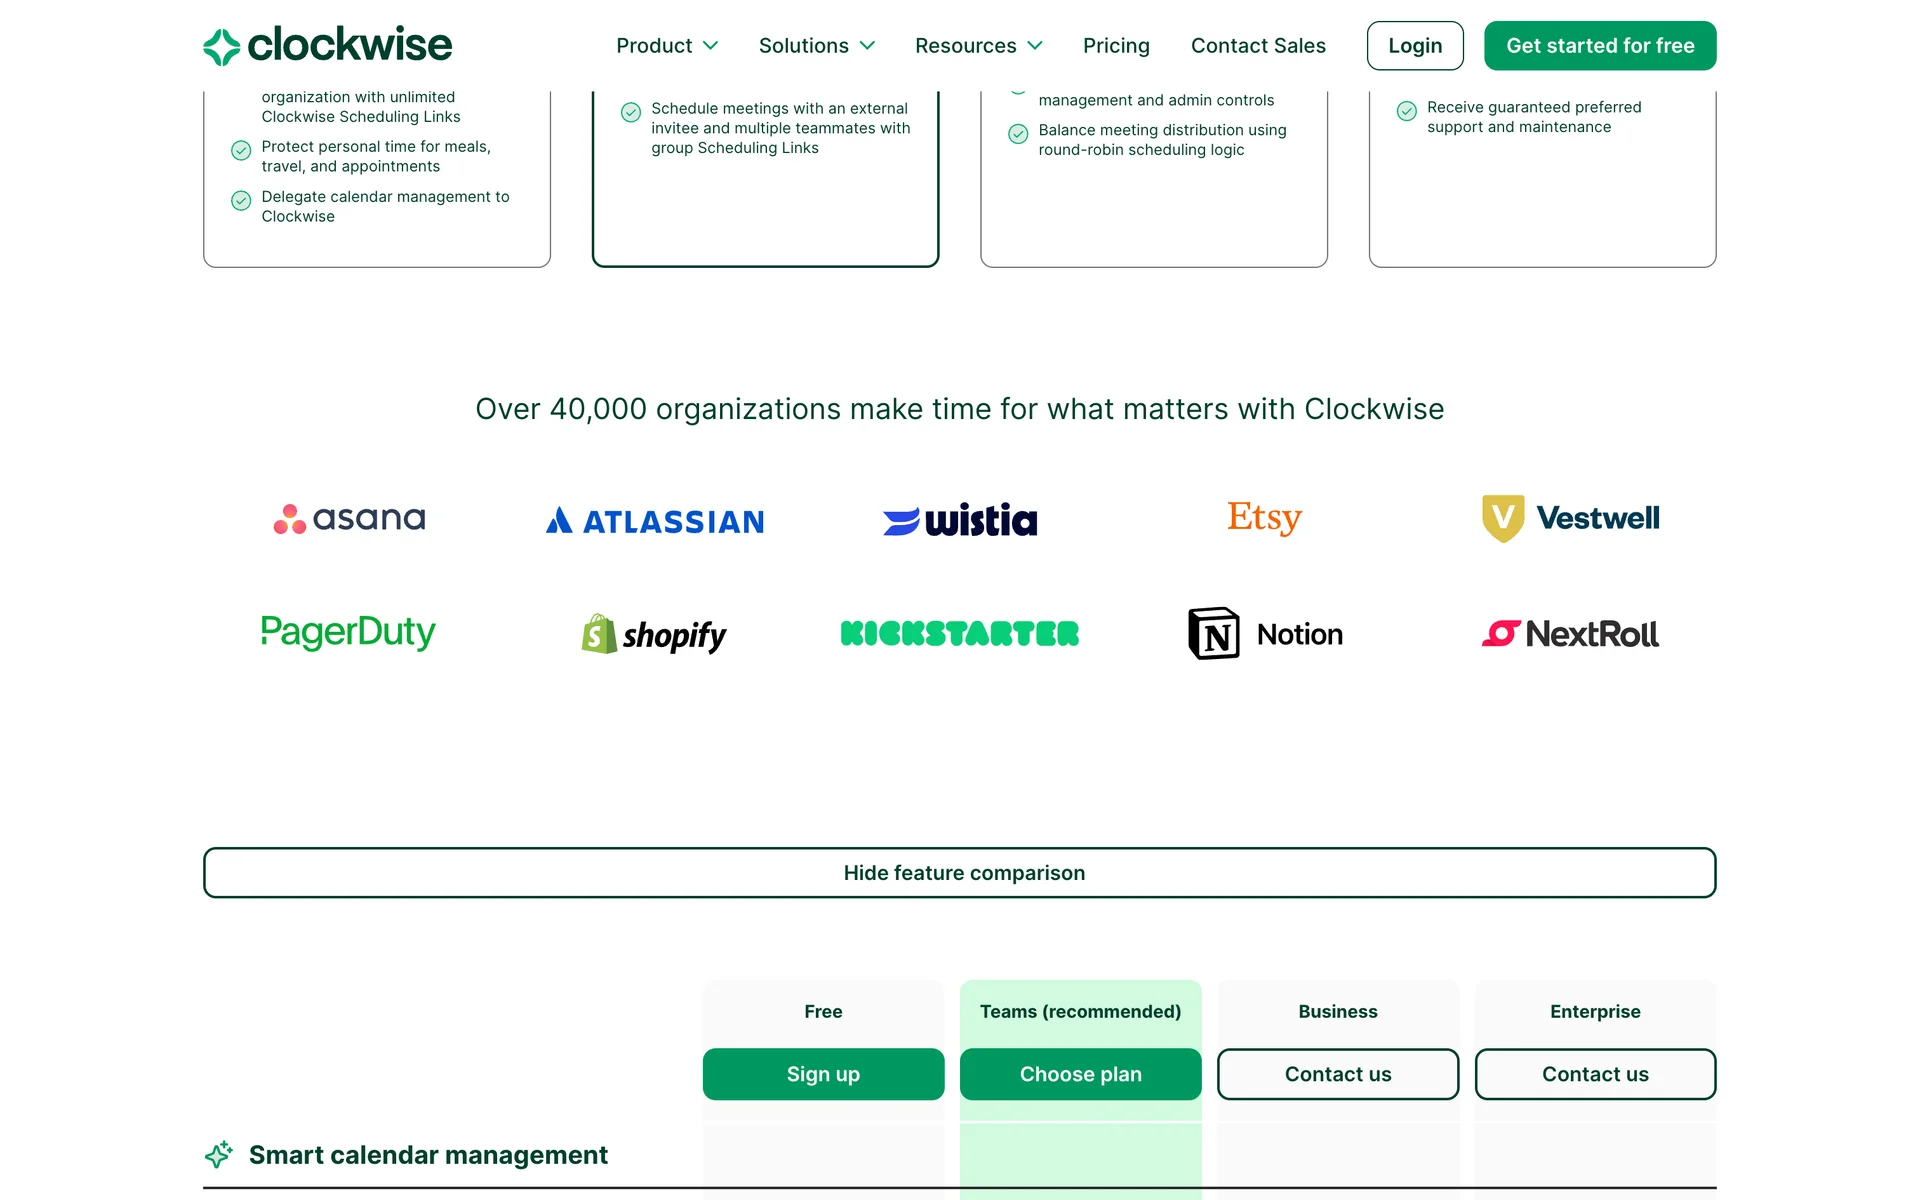Click the Etsy logo

1264,517
